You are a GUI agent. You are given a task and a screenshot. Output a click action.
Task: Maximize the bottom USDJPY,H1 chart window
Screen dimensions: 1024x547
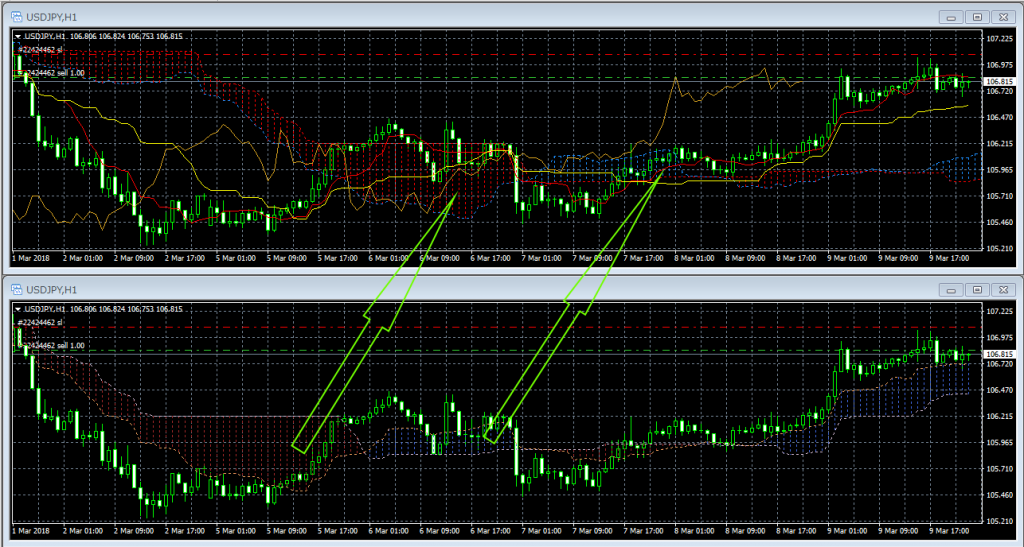(975, 289)
